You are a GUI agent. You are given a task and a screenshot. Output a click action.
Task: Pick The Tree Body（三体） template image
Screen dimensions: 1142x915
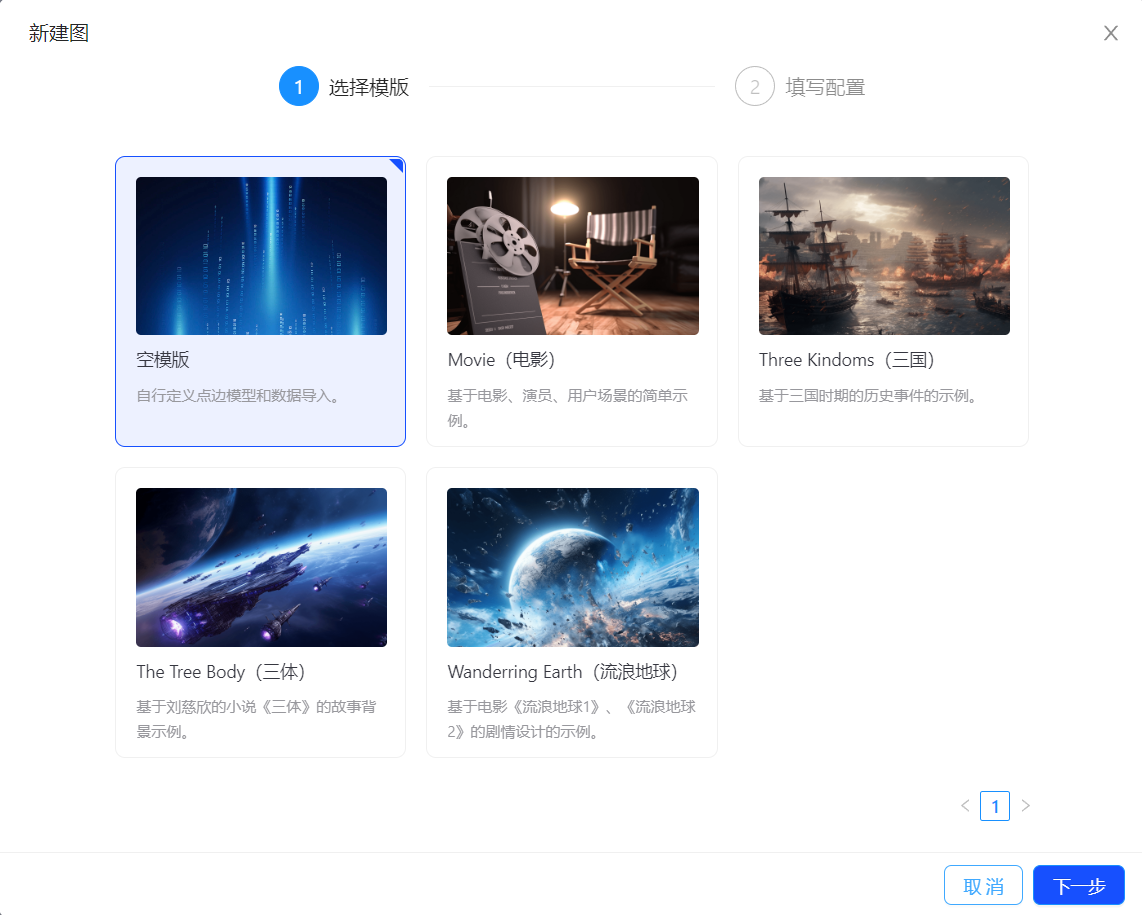point(261,567)
